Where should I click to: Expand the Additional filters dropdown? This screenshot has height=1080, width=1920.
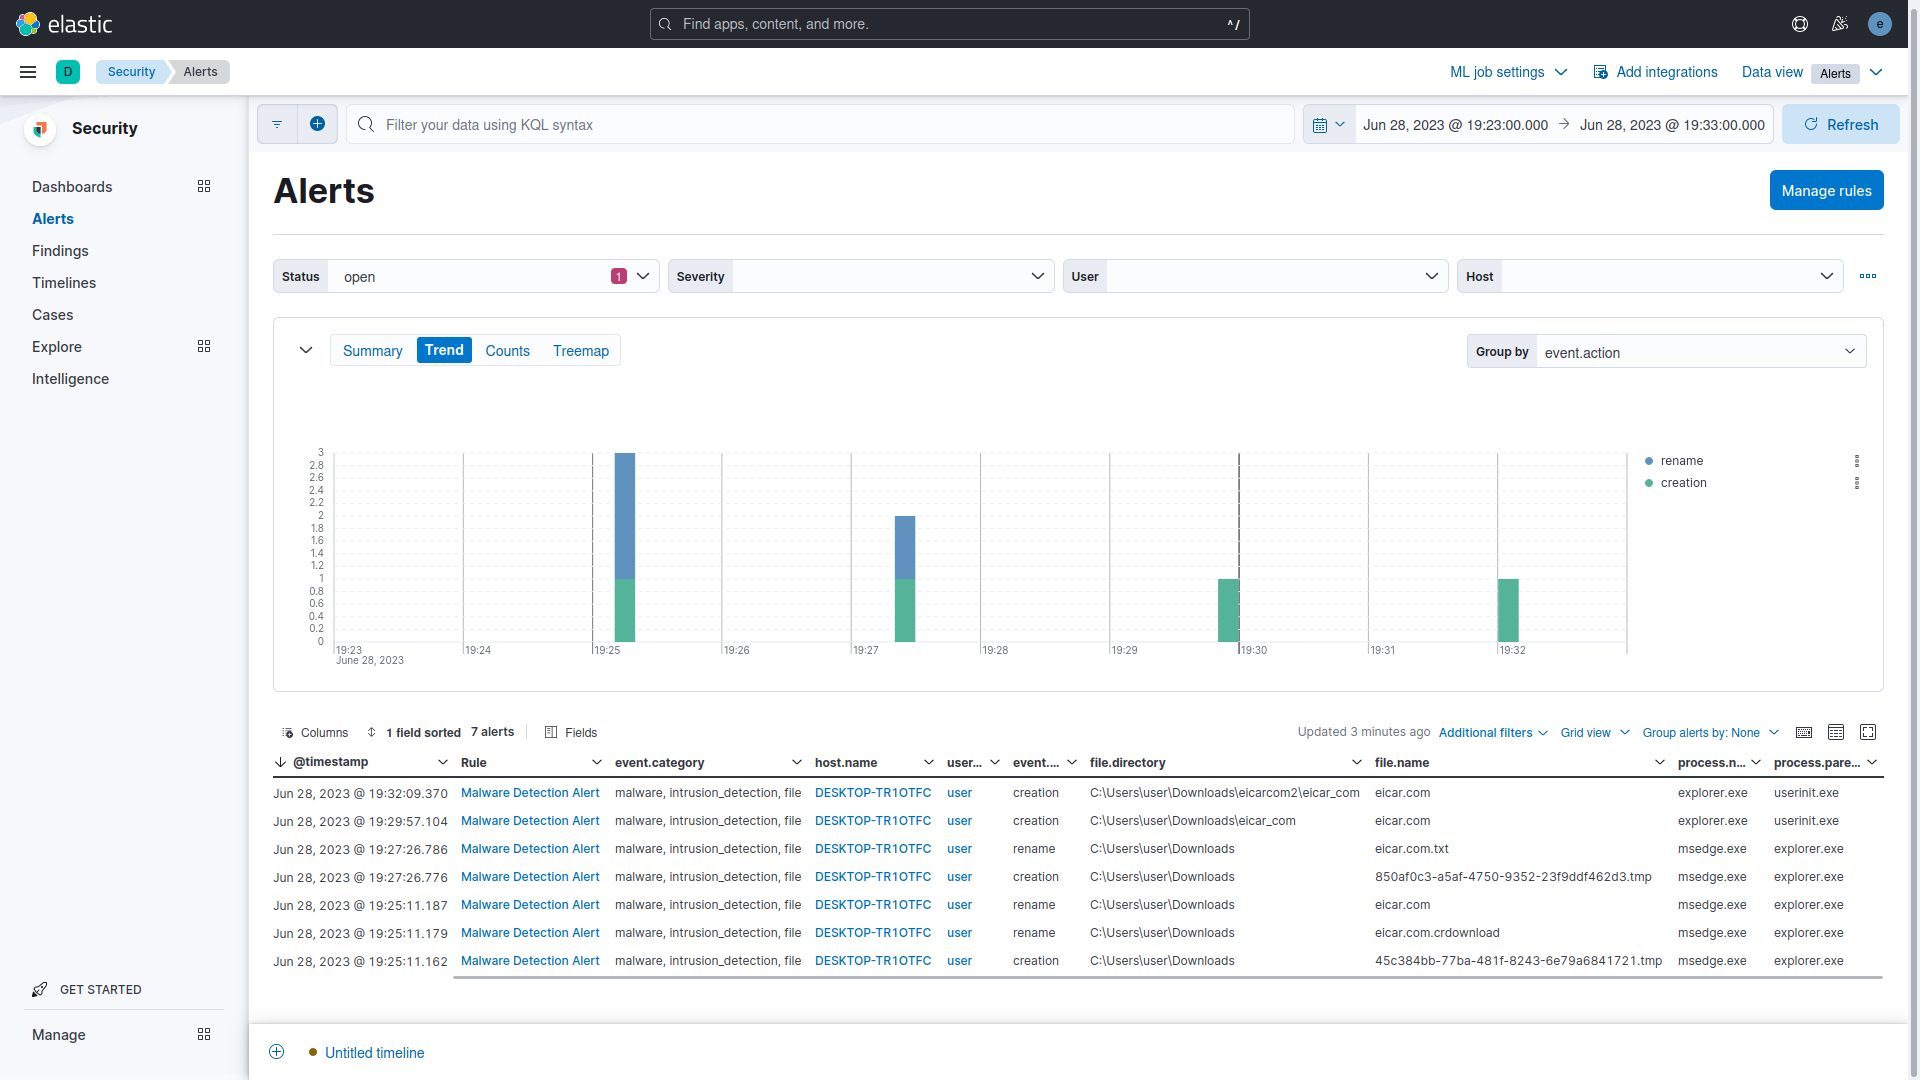pyautogui.click(x=1493, y=733)
